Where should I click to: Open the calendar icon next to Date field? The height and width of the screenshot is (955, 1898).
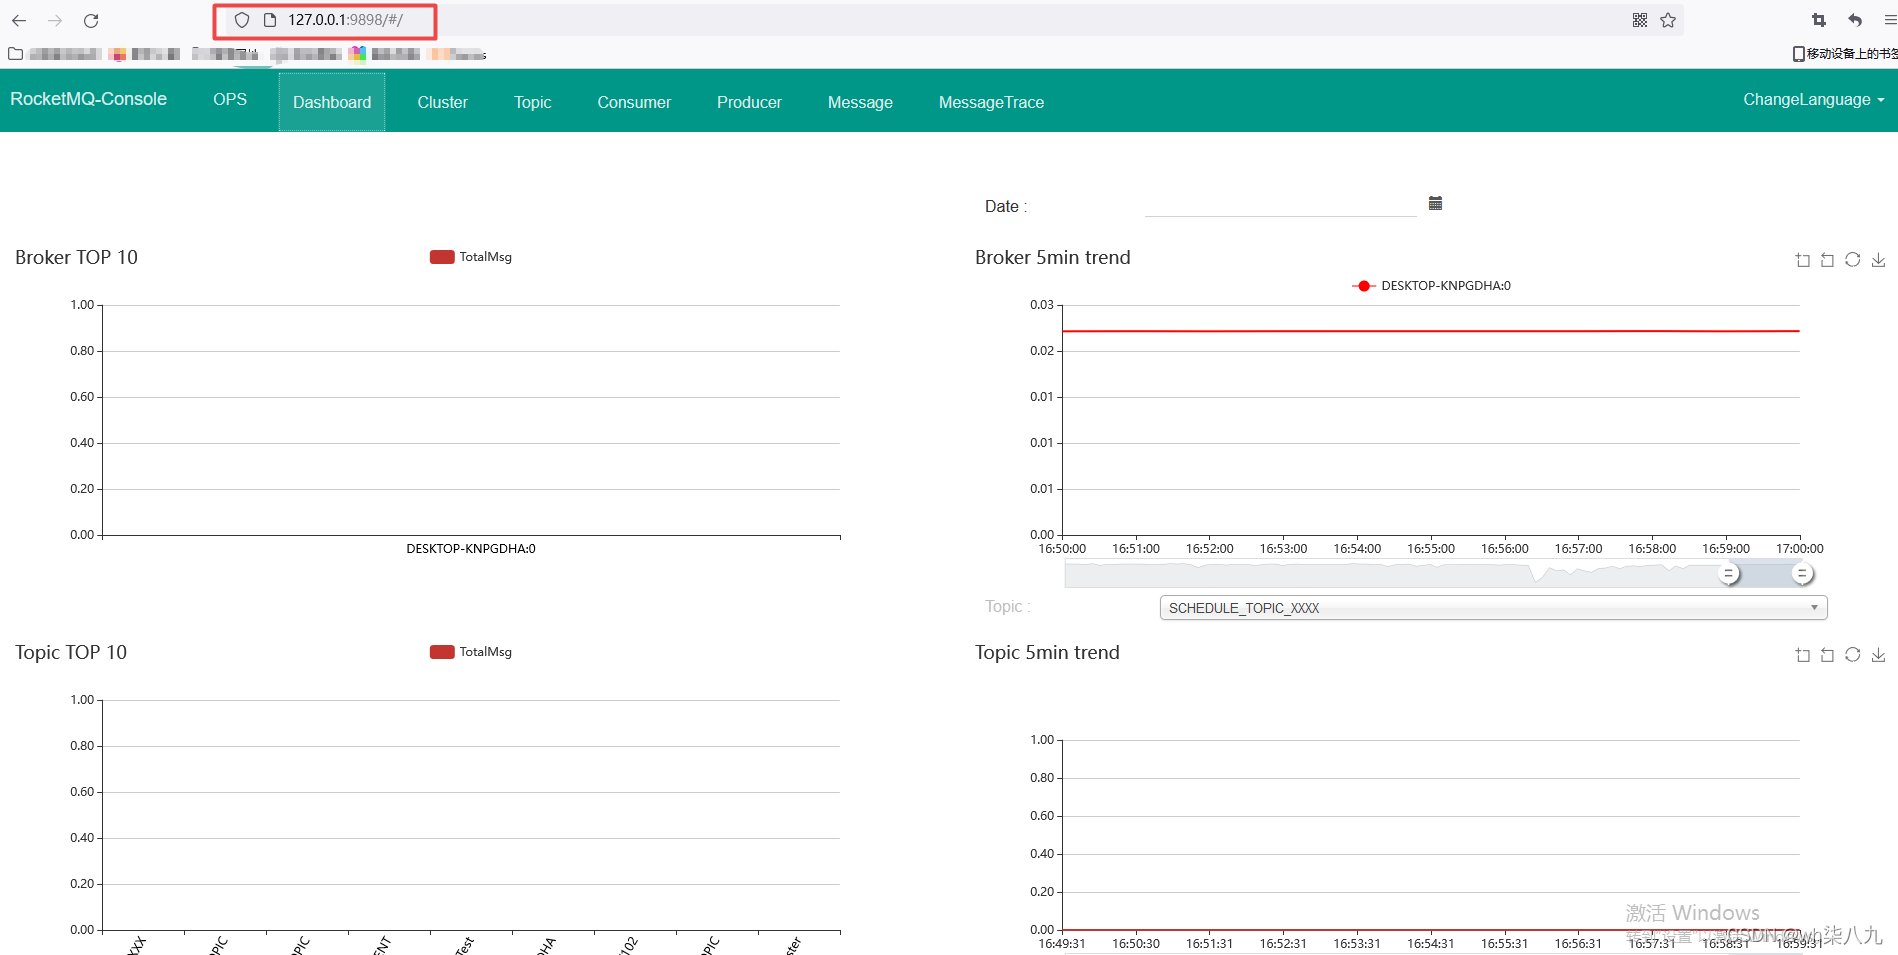(1435, 203)
